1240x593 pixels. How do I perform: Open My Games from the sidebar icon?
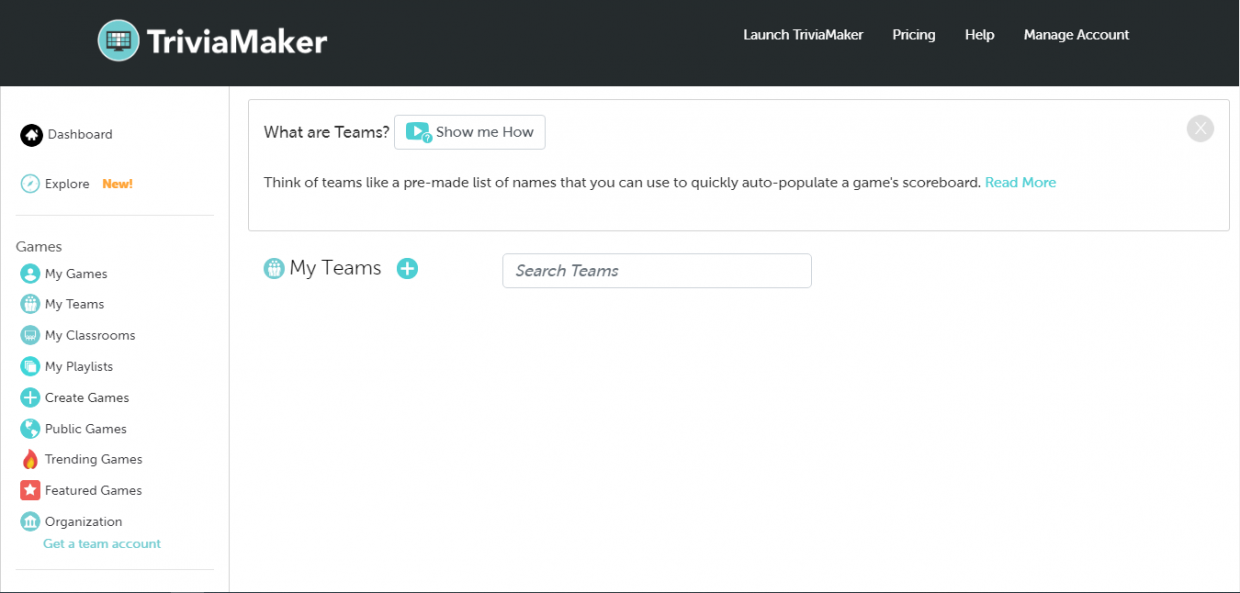[30, 274]
